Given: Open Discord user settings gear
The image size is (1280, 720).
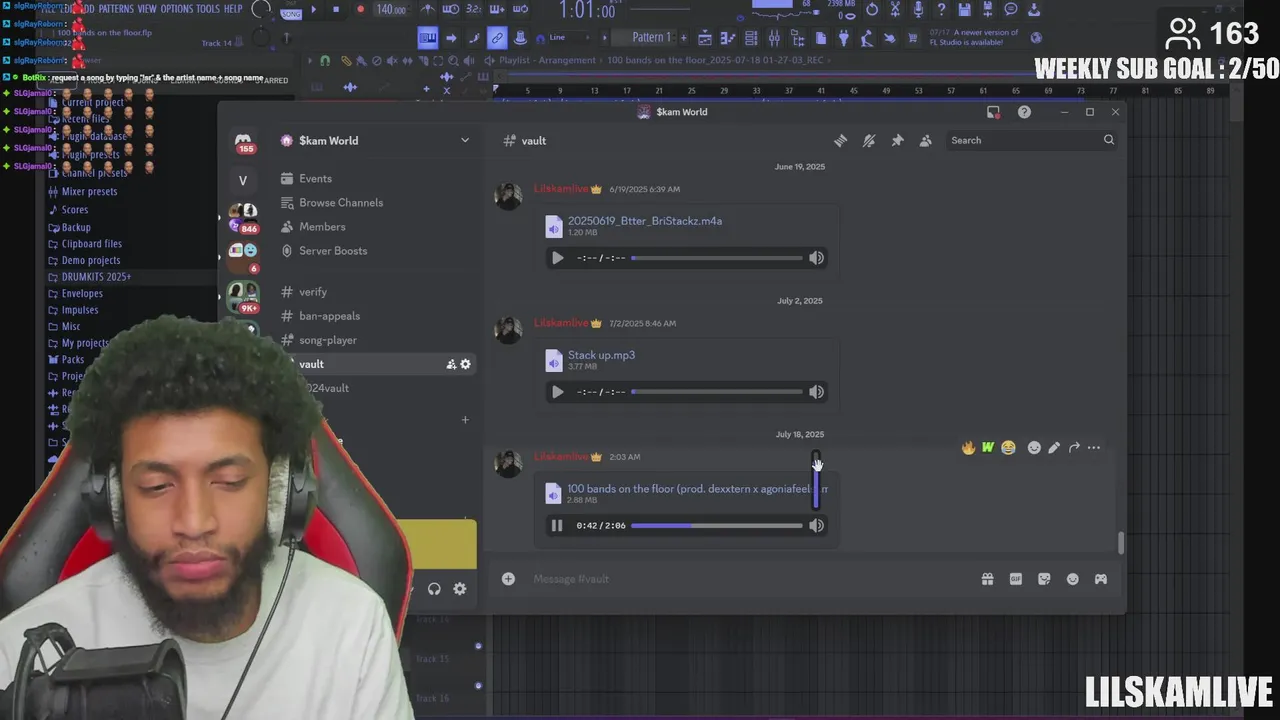Looking at the screenshot, I should tap(460, 589).
